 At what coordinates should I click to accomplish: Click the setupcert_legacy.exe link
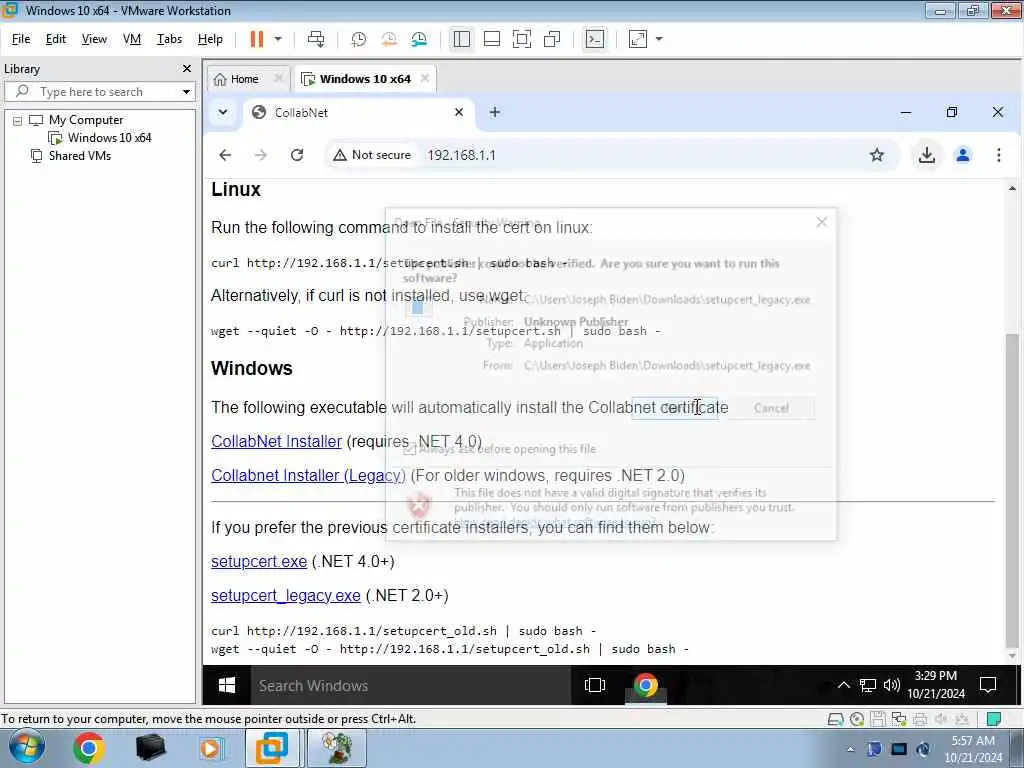[285, 596]
